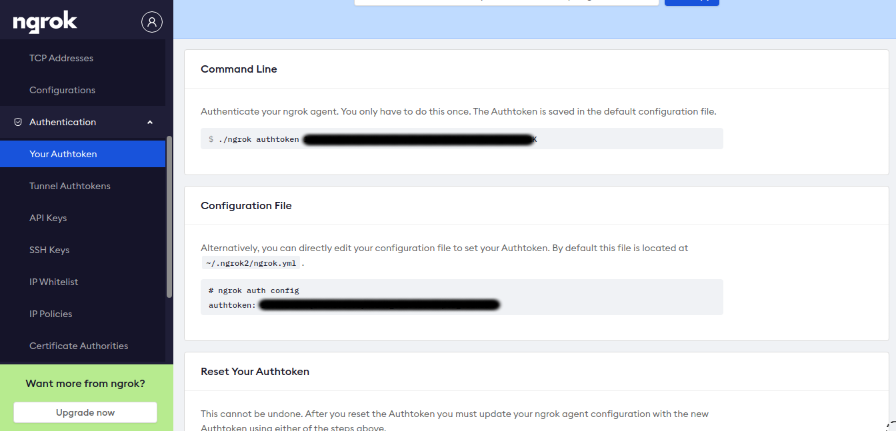Click the Upgrade now button
Viewport: 896px width, 431px height.
tap(85, 413)
